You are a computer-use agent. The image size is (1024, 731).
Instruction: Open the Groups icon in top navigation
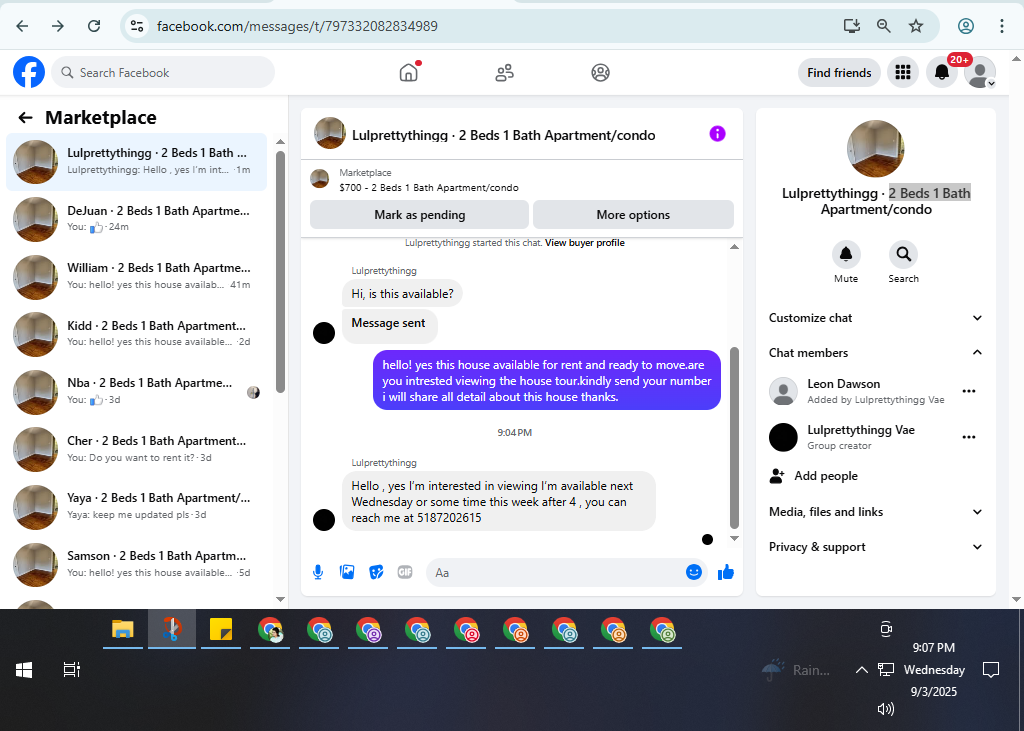point(600,73)
